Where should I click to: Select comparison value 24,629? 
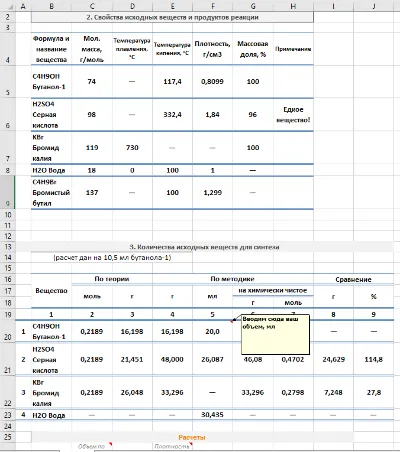click(333, 359)
